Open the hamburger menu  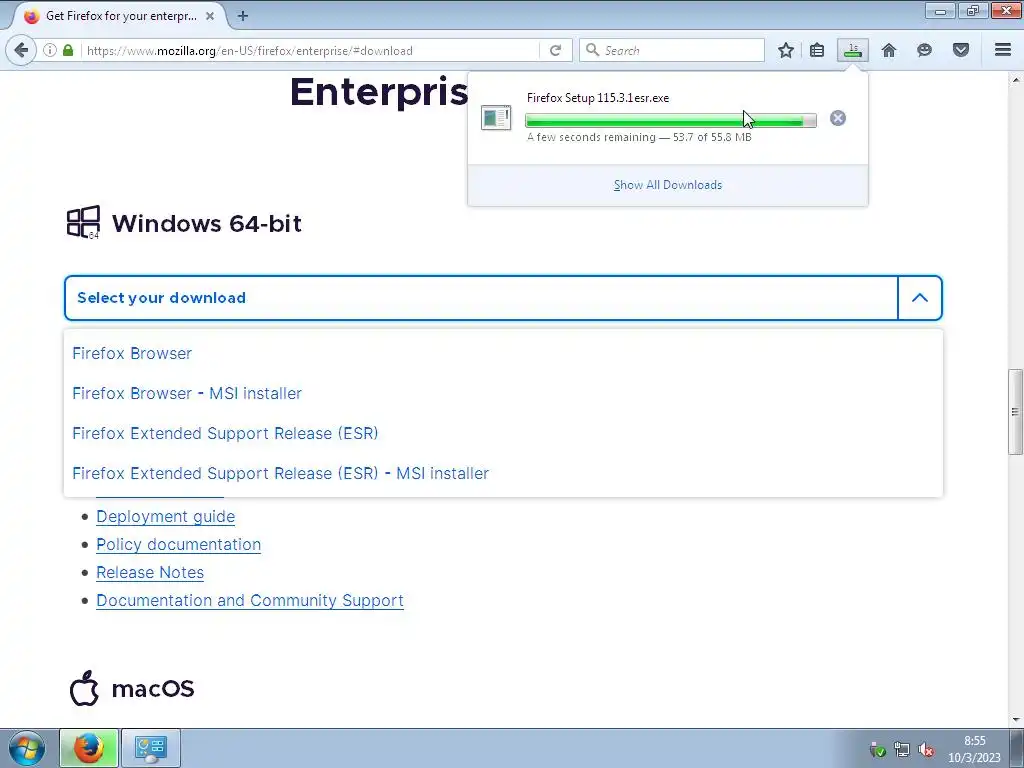pos(1003,50)
